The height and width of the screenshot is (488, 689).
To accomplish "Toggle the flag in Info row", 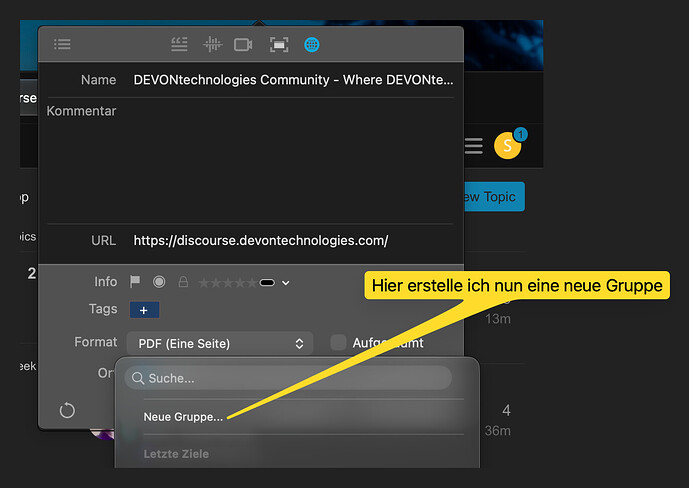I will coord(135,281).
